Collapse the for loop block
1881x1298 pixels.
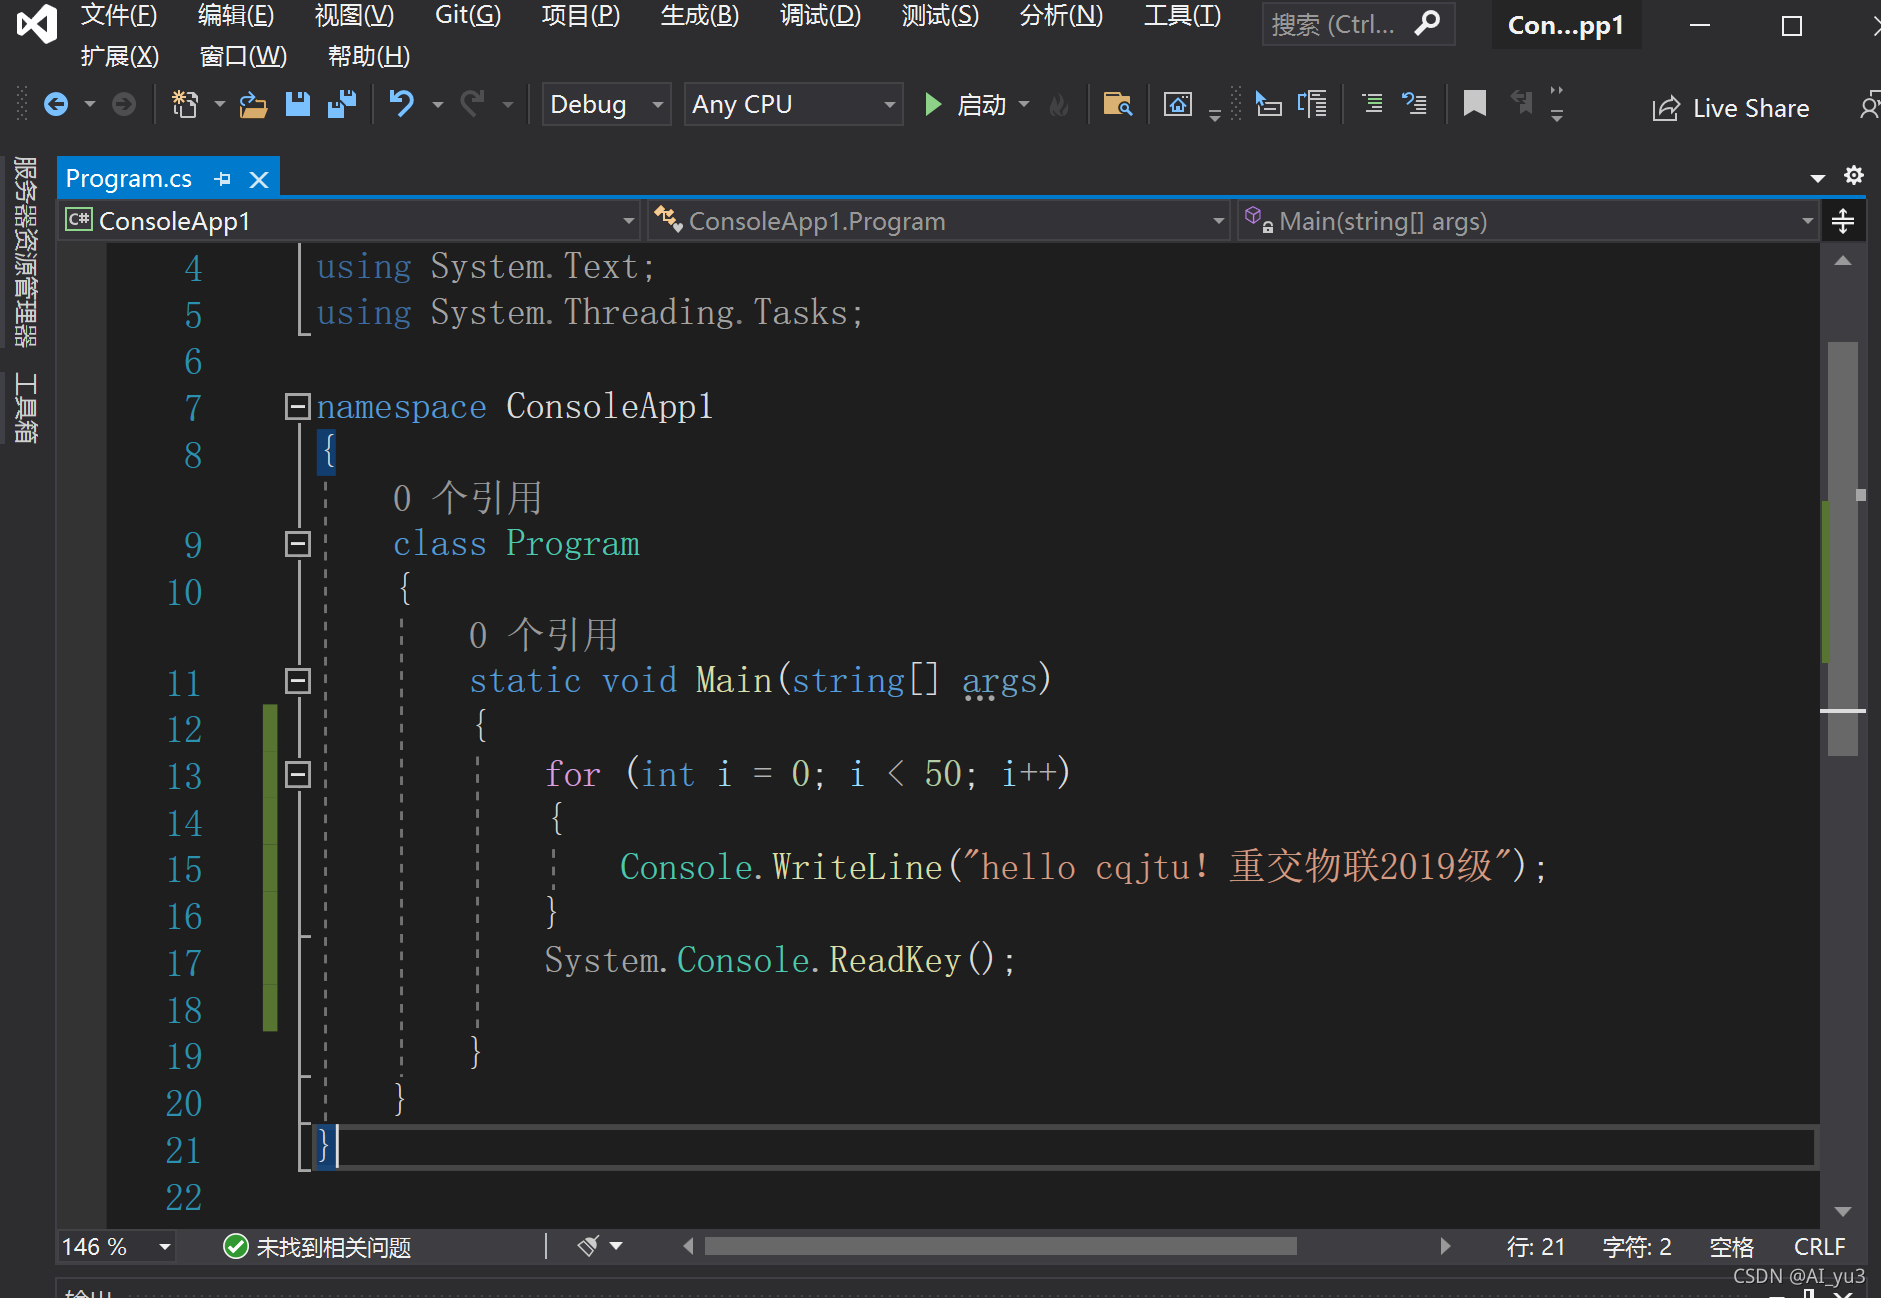(x=297, y=774)
